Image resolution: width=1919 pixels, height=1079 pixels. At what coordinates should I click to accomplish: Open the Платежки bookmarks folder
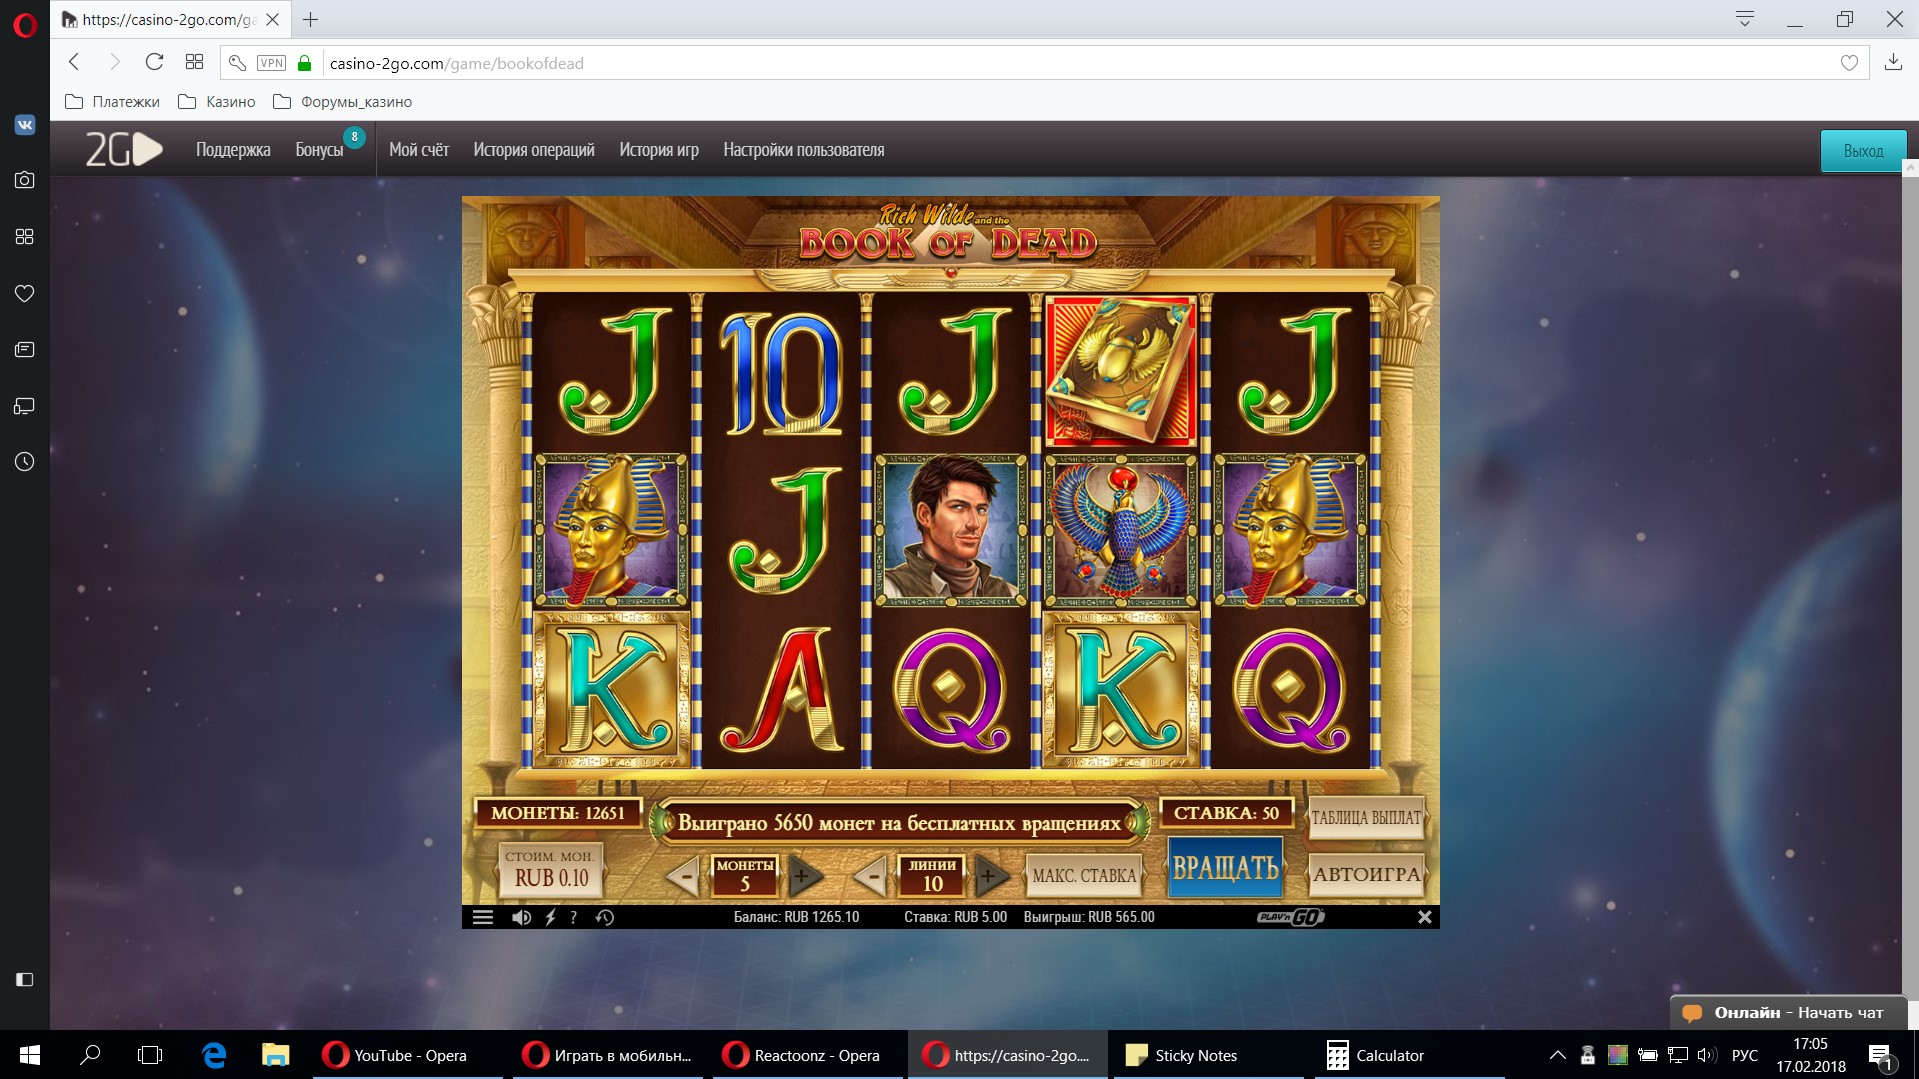tap(112, 102)
